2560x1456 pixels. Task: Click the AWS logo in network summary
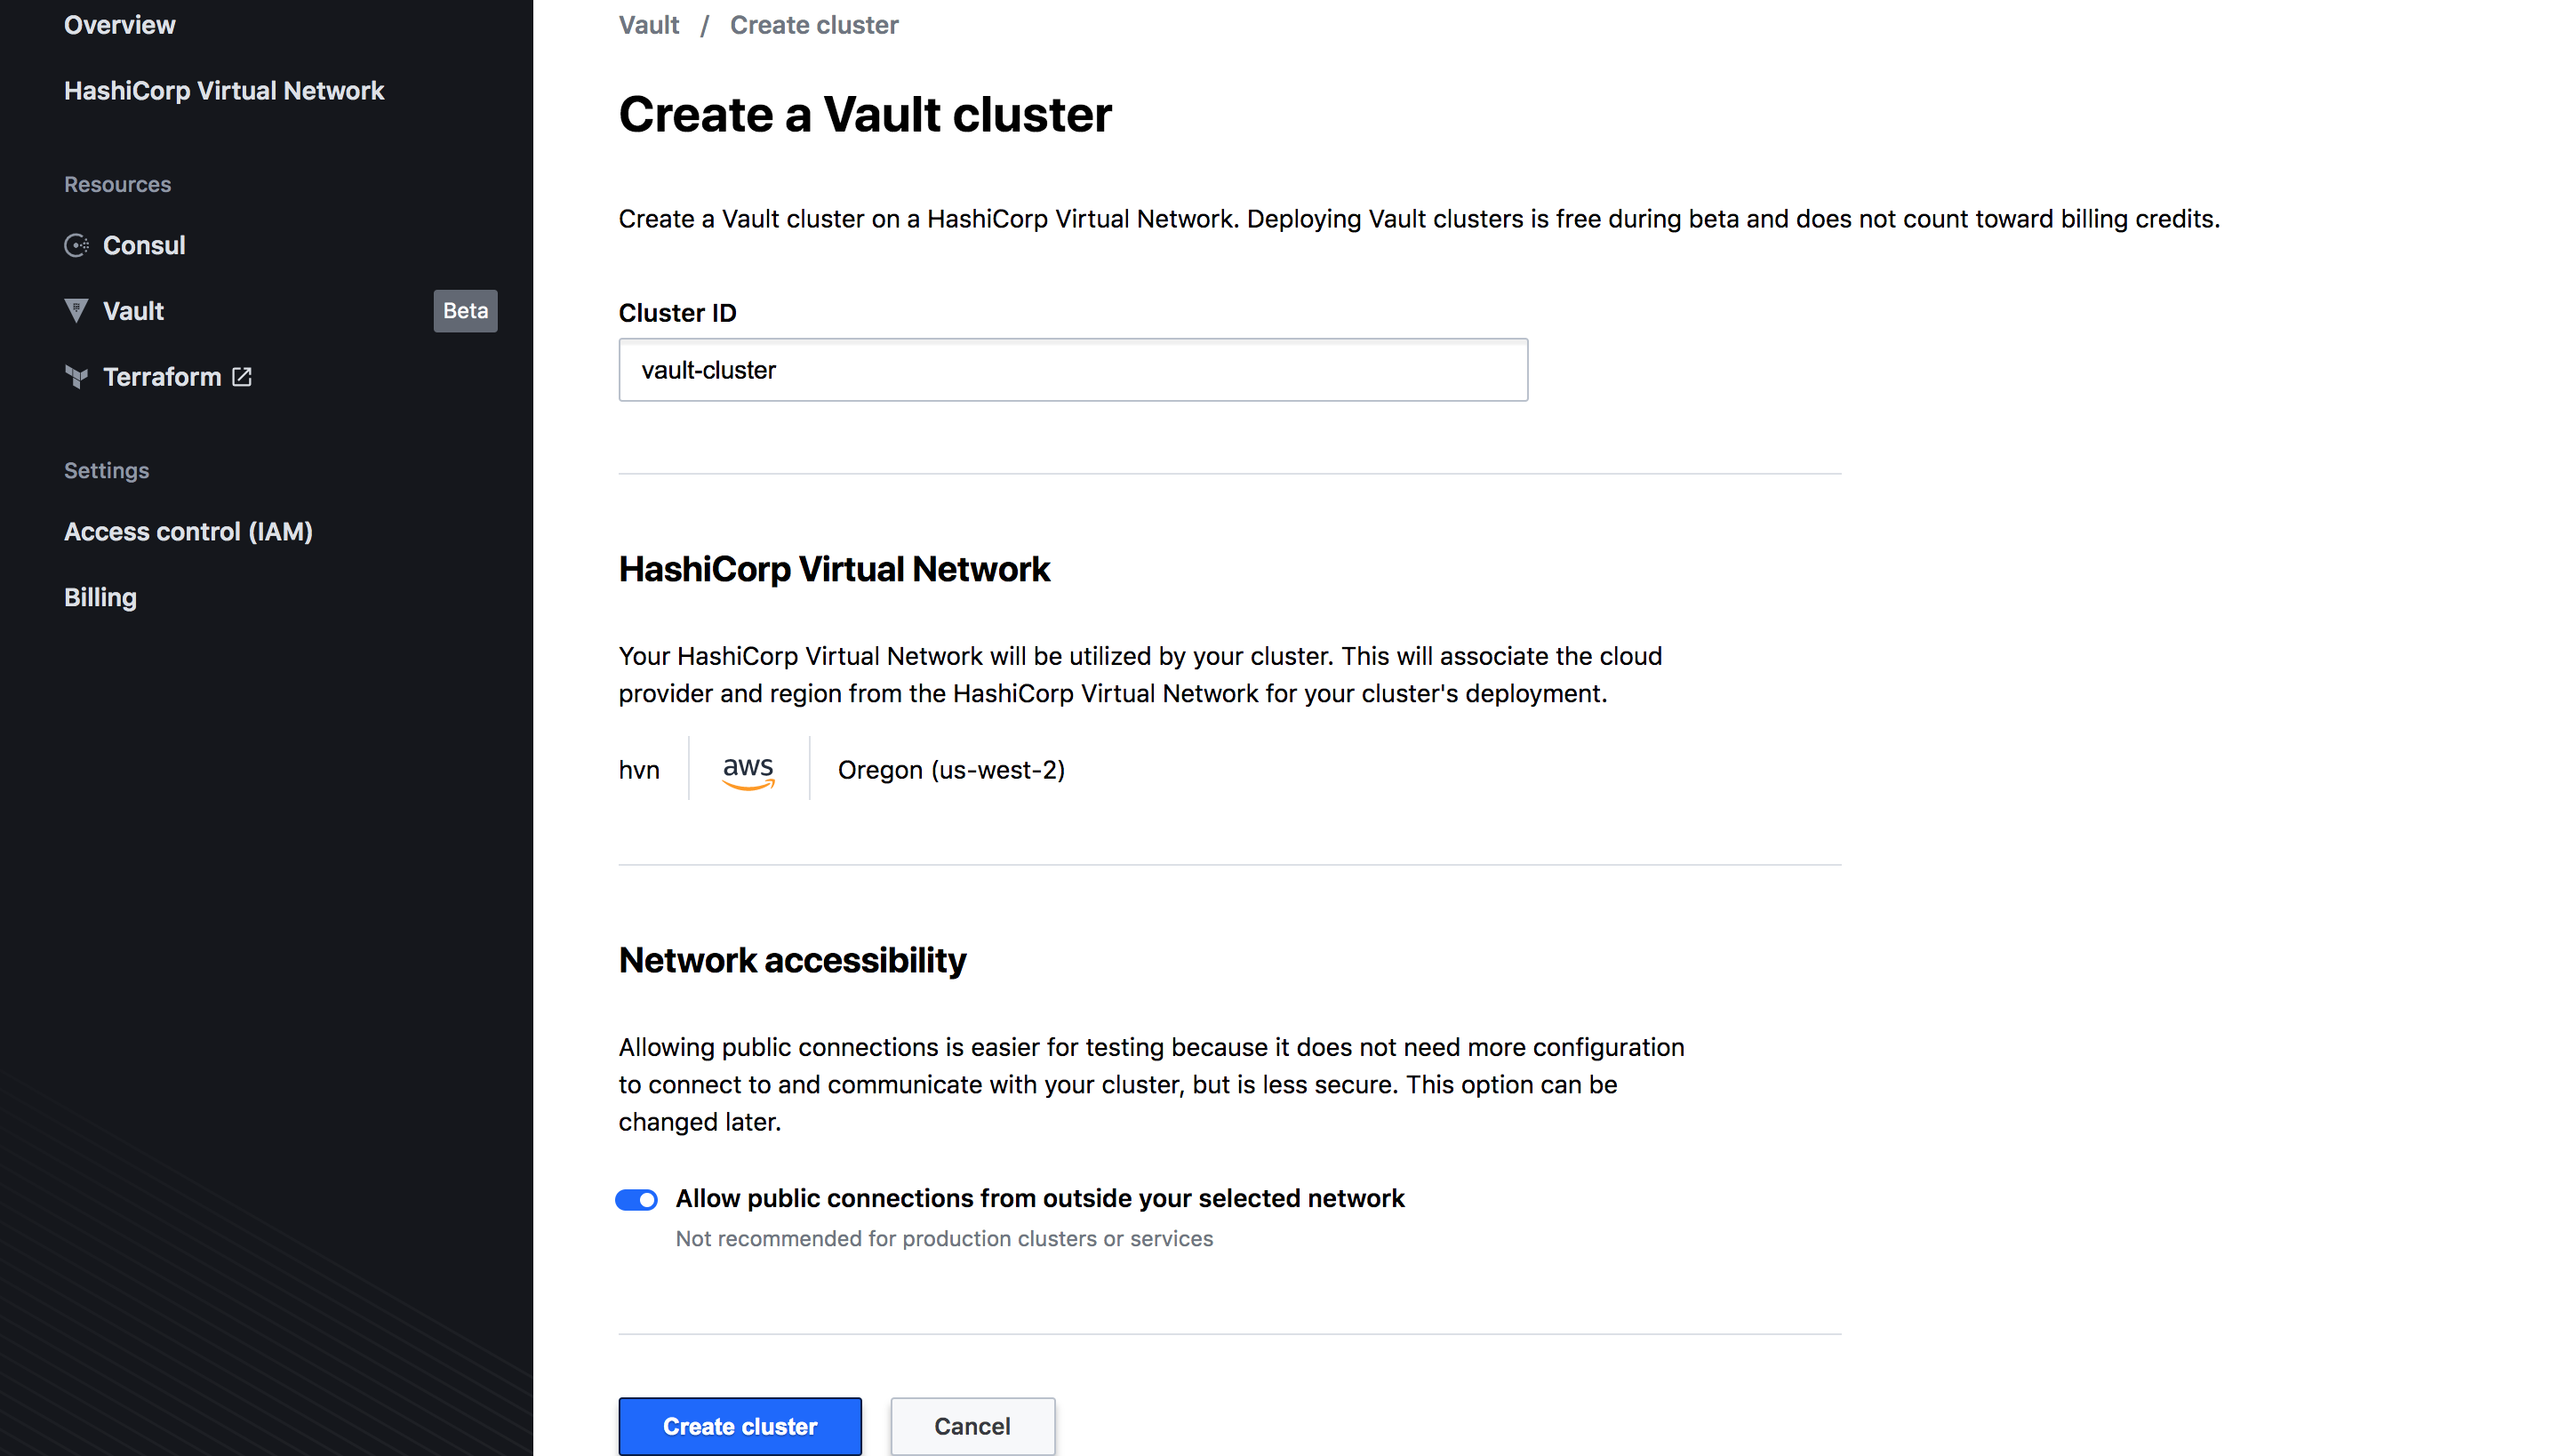click(x=748, y=771)
